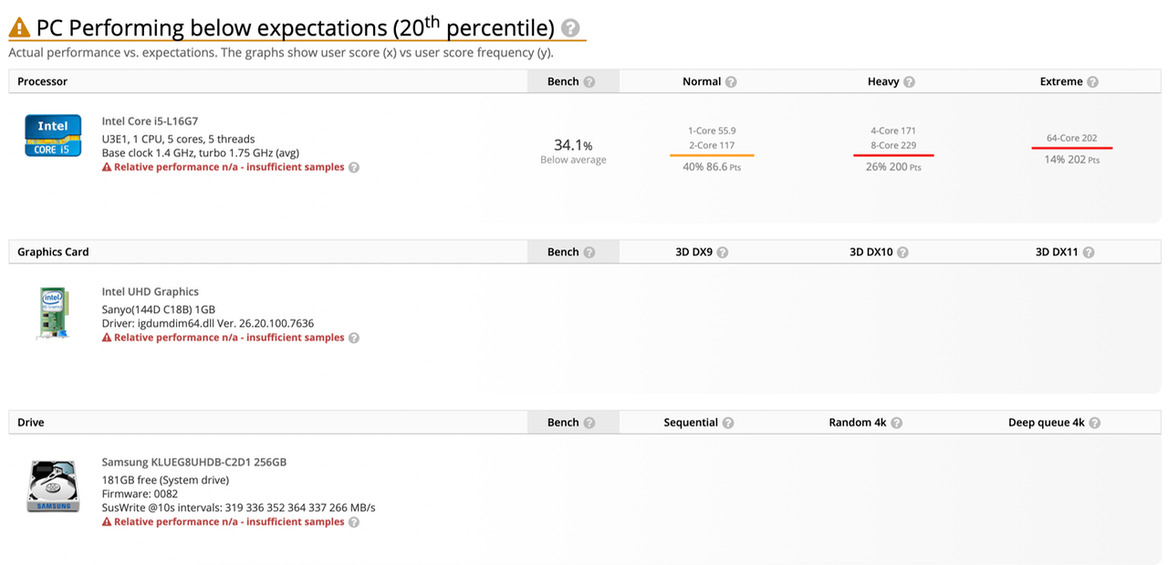Open help icon after graphics insufficient samples warning
The height and width of the screenshot is (565, 1168).
click(x=355, y=338)
